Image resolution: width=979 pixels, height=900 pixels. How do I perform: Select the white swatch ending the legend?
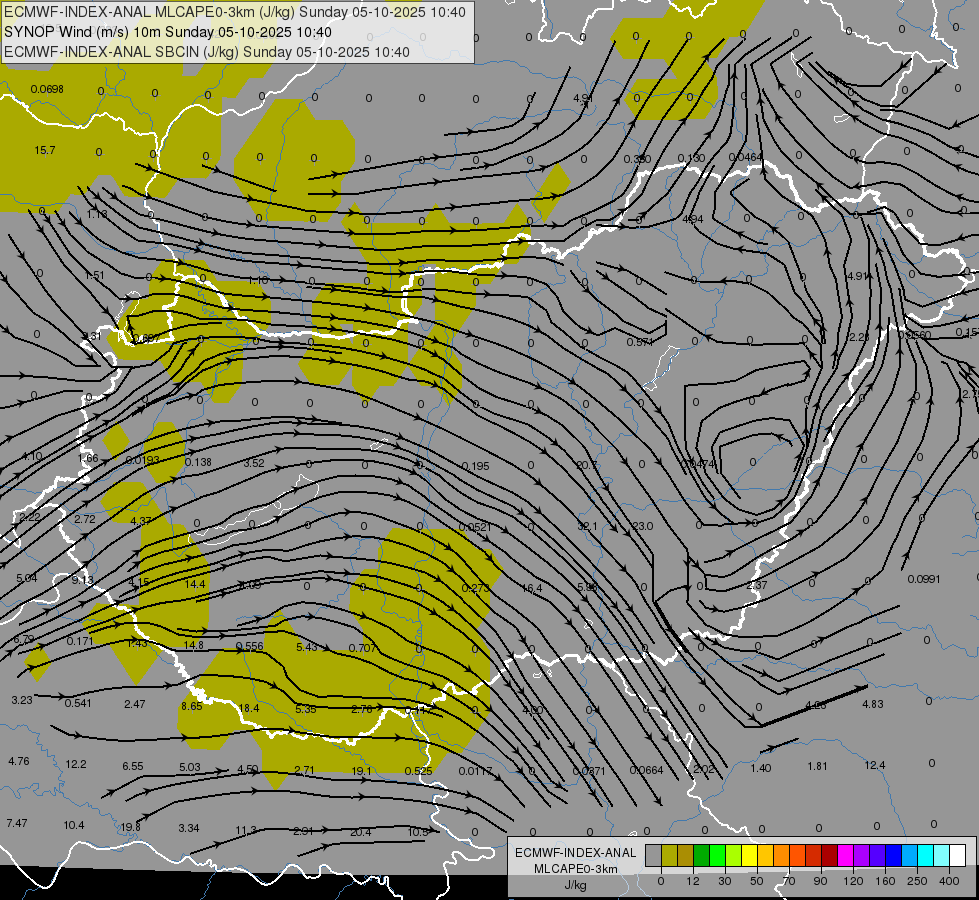[x=957, y=855]
